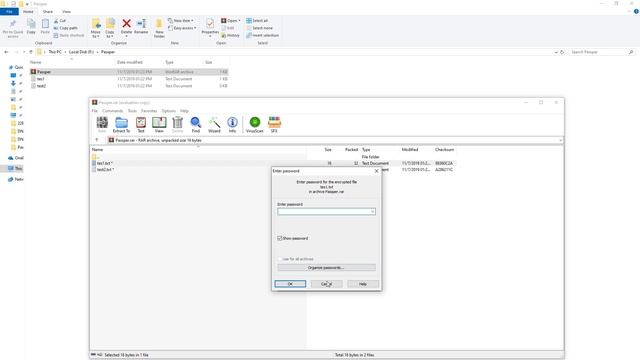Create a New folder from Explorer ribbon
640x360 pixels.
pos(159,28)
